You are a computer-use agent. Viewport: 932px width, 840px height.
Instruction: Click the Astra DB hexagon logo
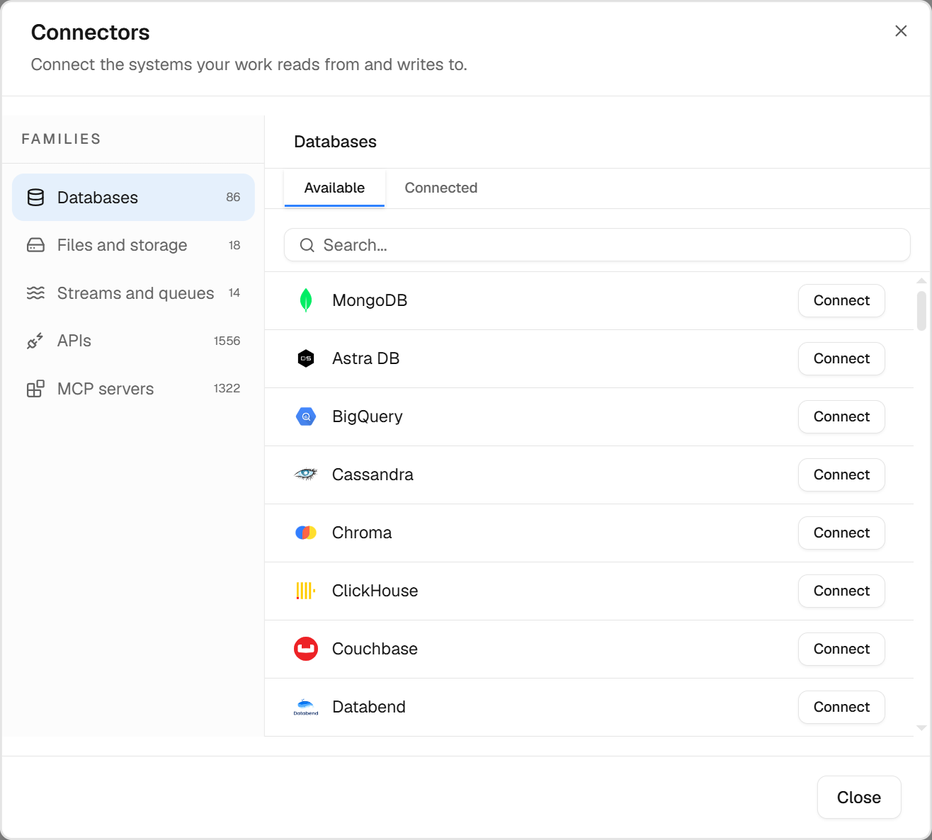point(306,358)
